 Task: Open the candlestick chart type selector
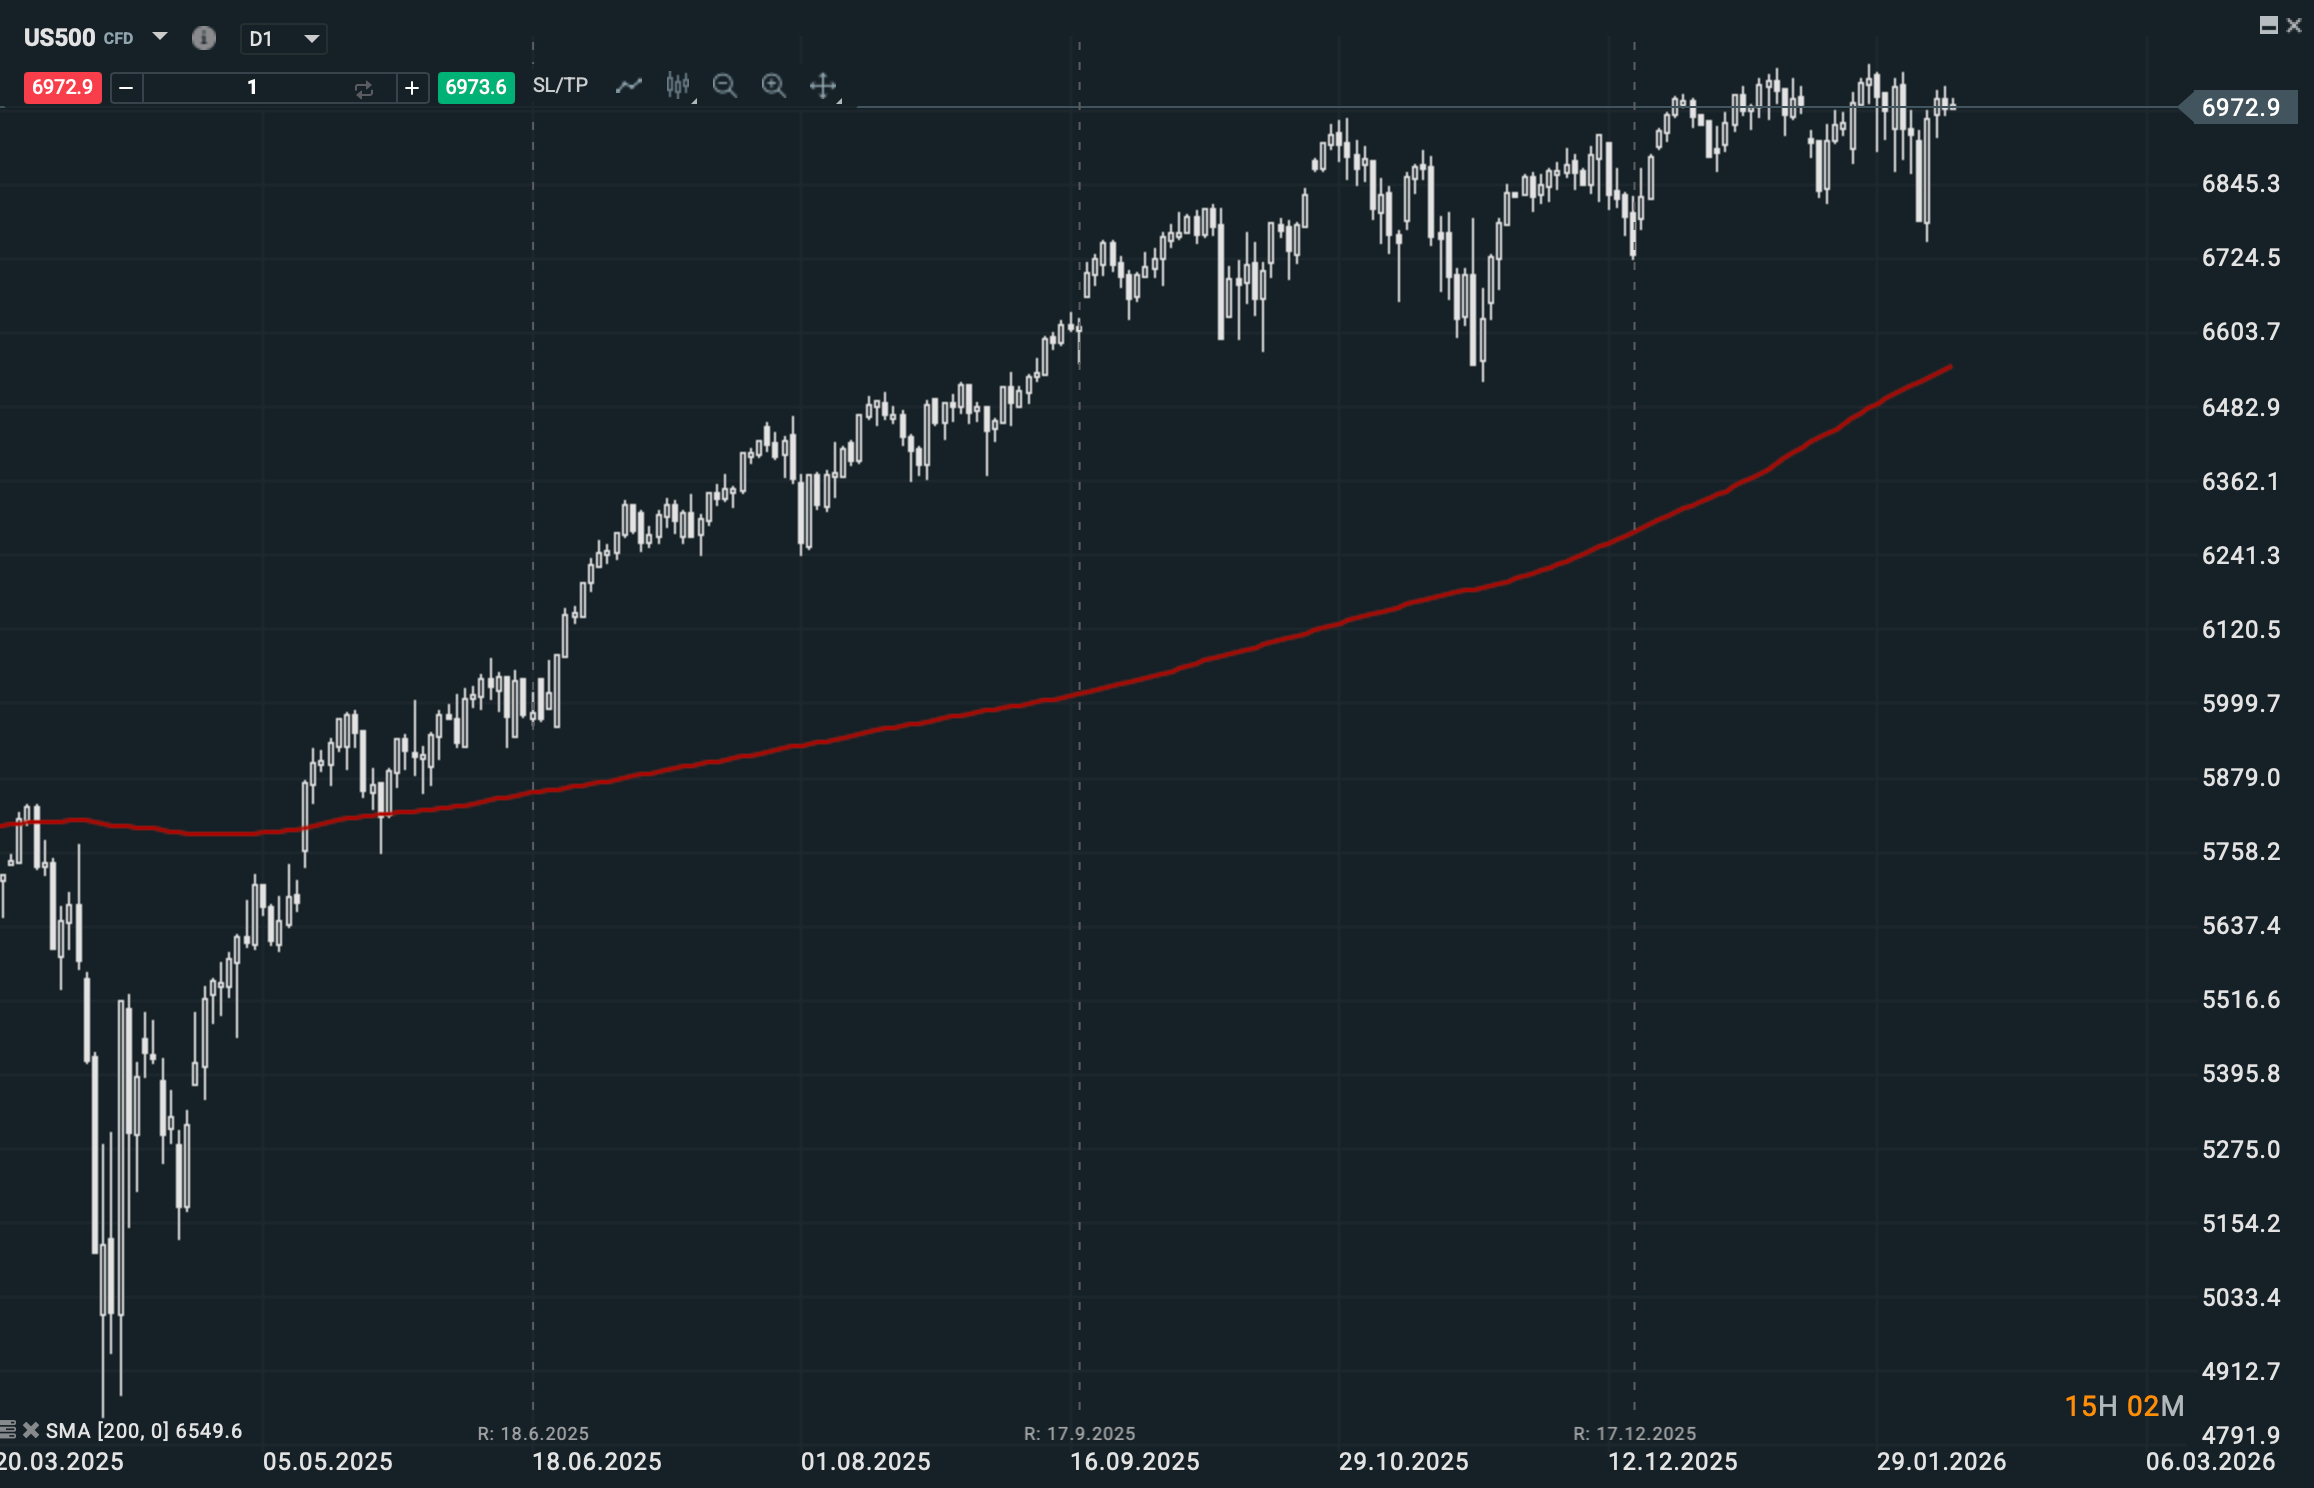click(678, 86)
